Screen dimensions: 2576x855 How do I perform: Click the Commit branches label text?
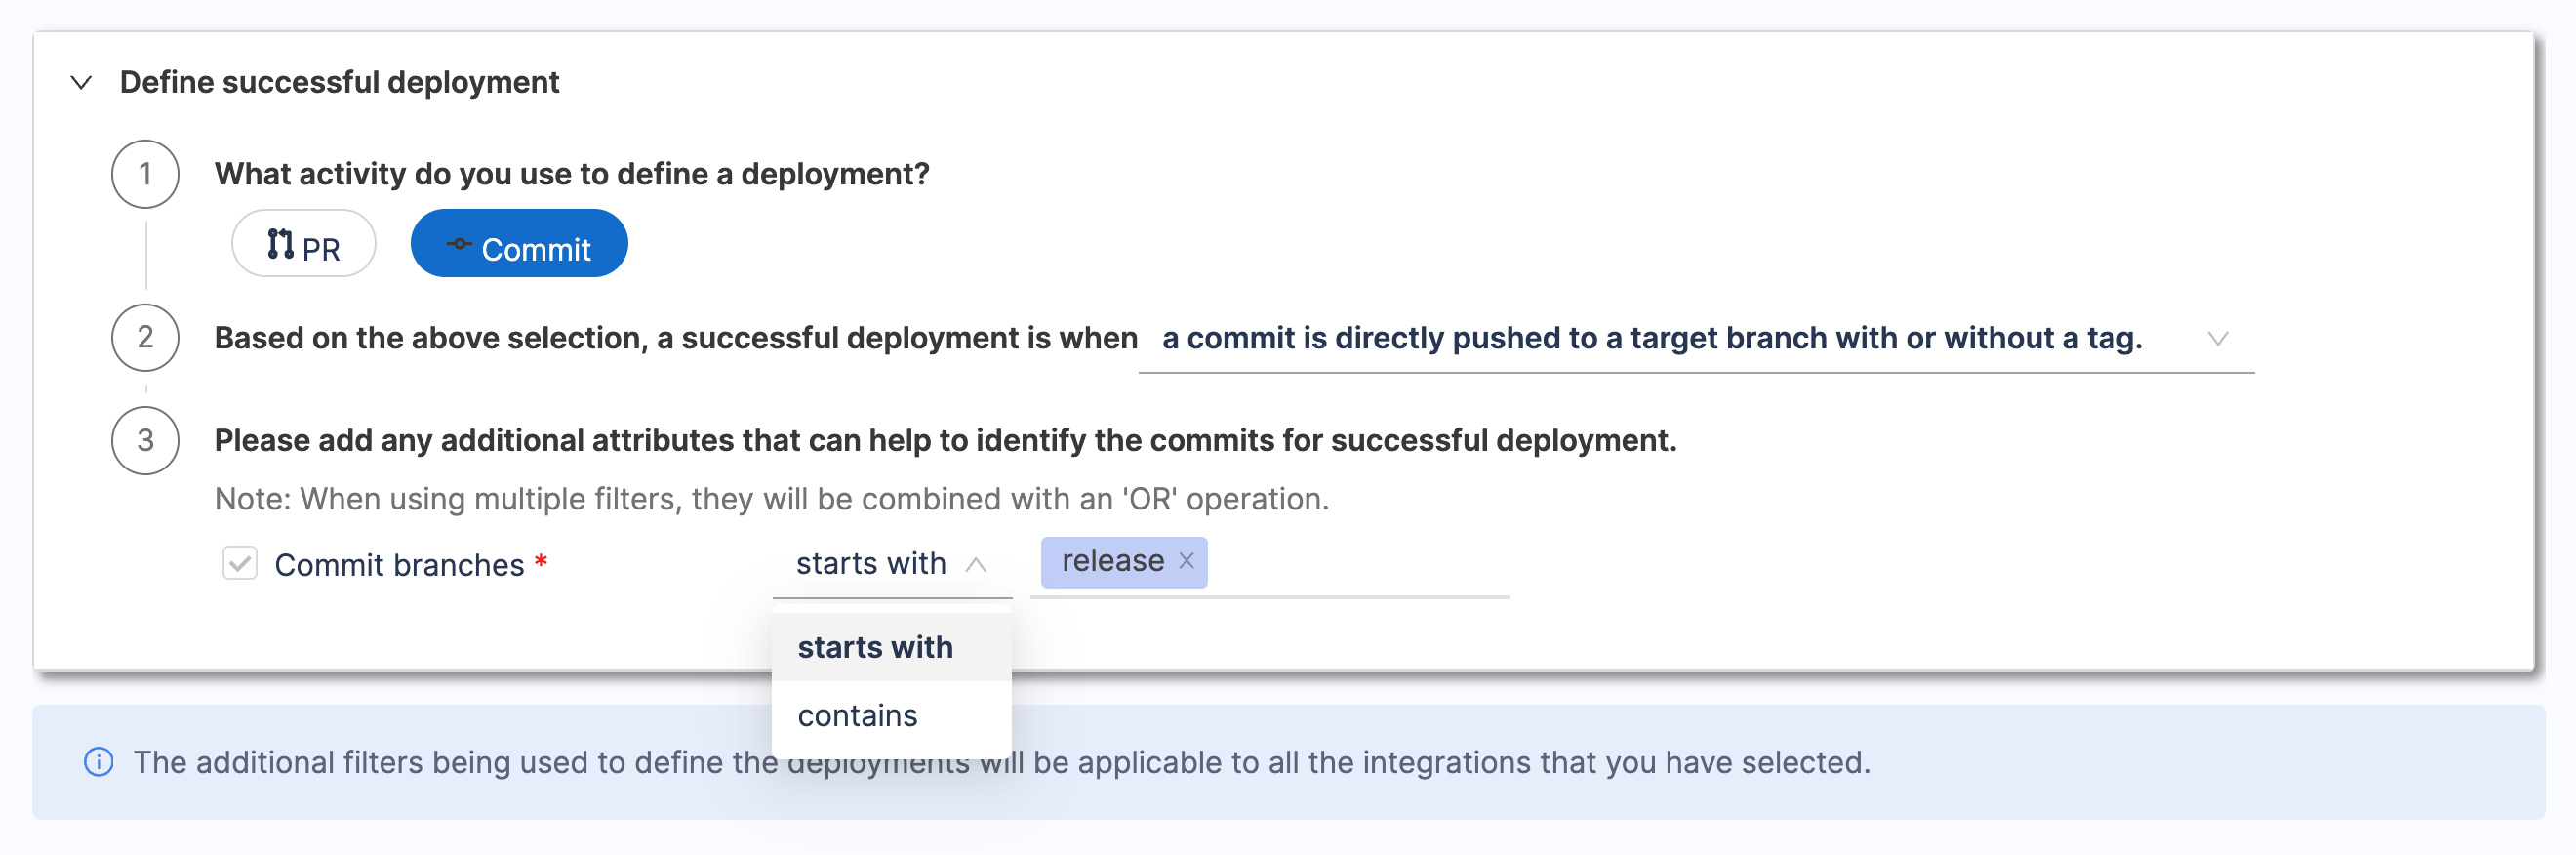coord(399,565)
